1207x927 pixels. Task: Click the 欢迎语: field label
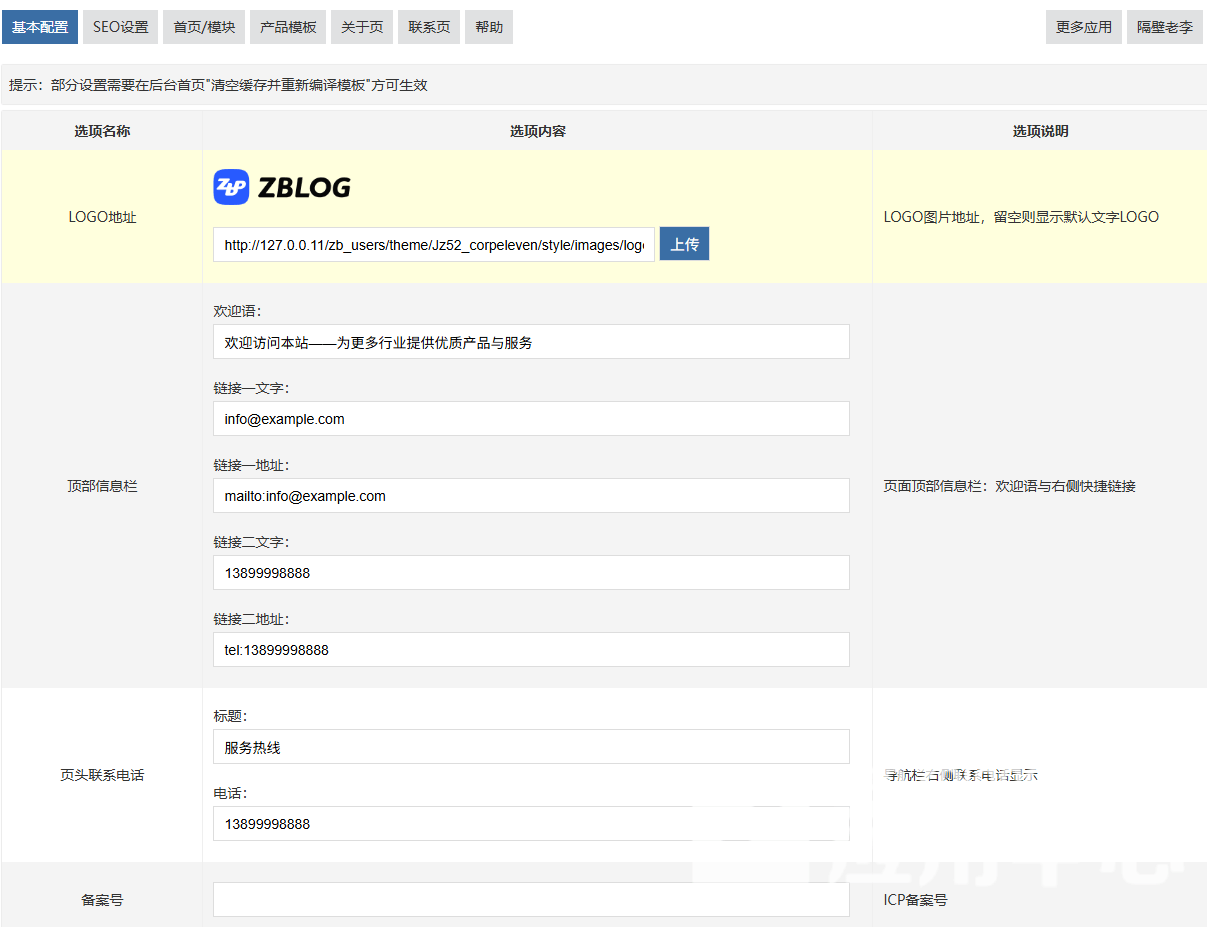(237, 311)
